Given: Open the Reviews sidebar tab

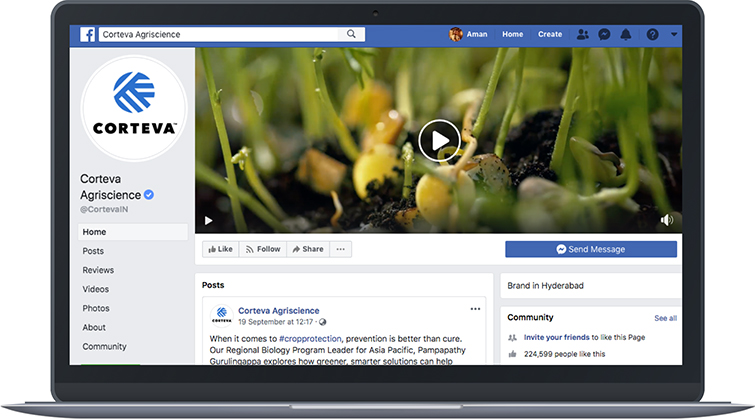Looking at the screenshot, I should tap(98, 270).
